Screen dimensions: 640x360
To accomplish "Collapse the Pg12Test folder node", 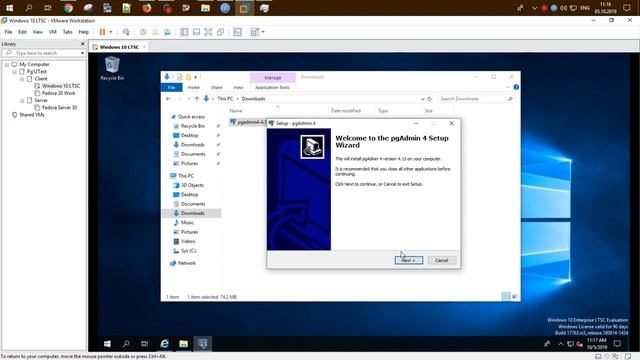I will click(14, 72).
